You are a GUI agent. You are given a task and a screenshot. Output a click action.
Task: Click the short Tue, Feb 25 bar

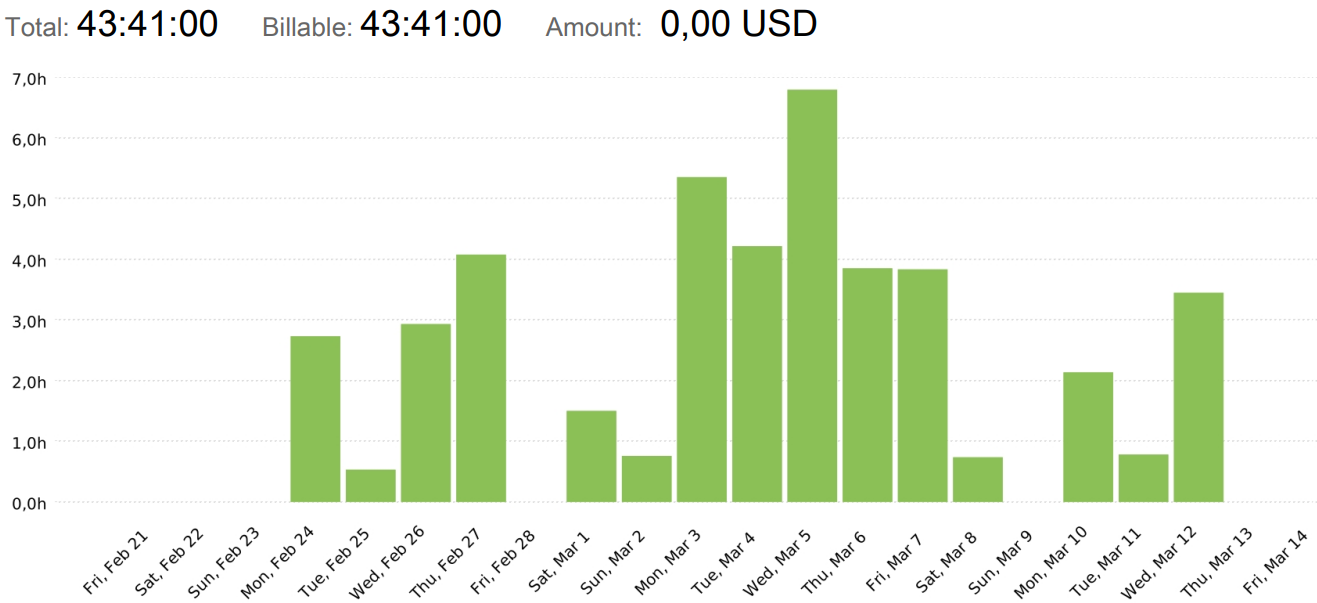[371, 486]
